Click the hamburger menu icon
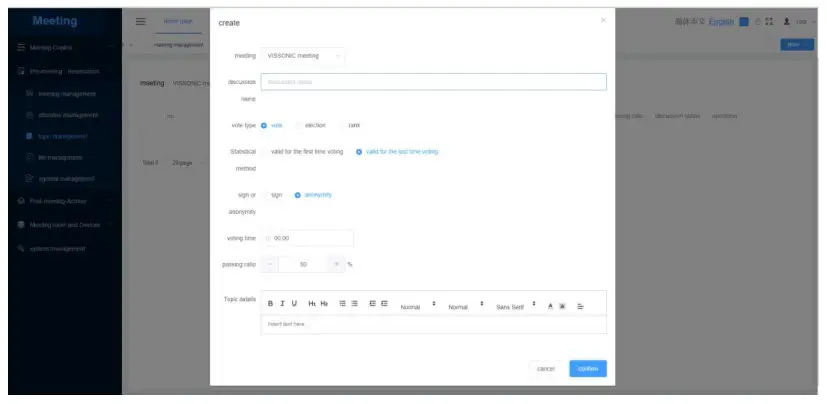The image size is (827, 404). [x=141, y=22]
